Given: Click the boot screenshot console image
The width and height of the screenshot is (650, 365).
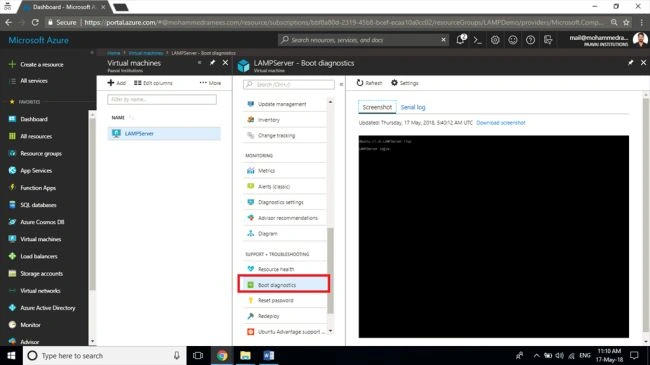Looking at the screenshot, I should [x=493, y=236].
